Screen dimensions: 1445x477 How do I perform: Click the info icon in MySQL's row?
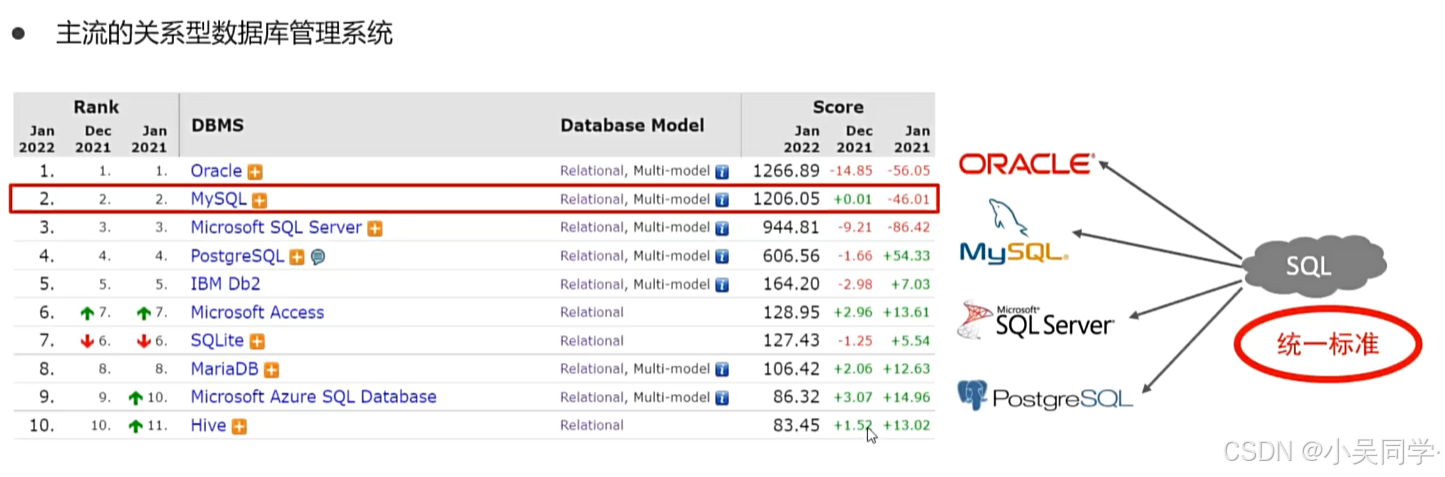coord(721,200)
